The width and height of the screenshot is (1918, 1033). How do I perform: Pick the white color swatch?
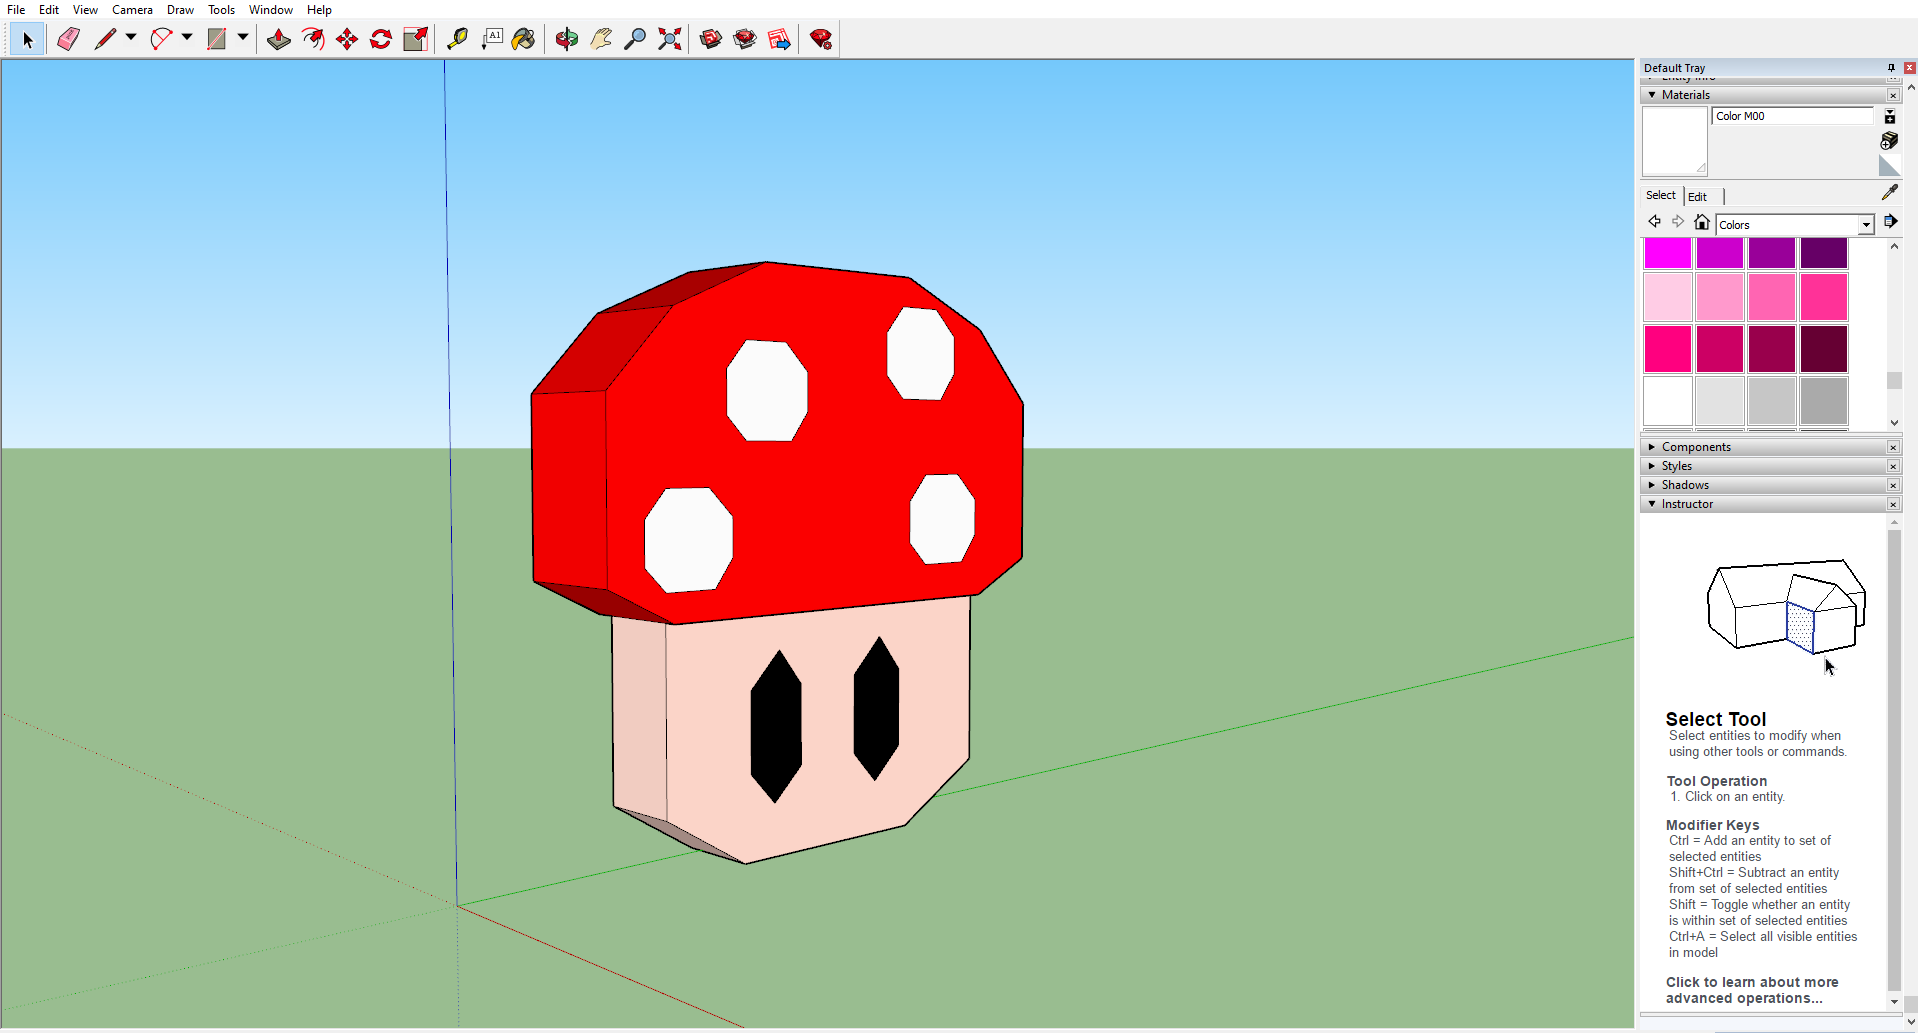click(x=1668, y=401)
